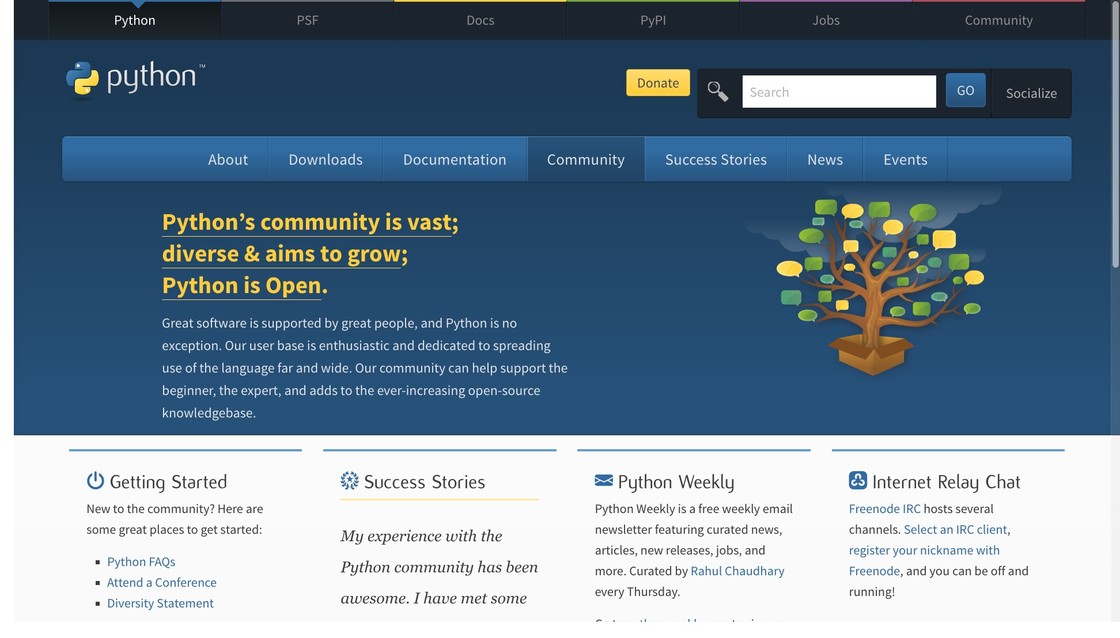This screenshot has height=638, width=1120.
Task: Open the Python FAQs link
Action: tap(141, 562)
